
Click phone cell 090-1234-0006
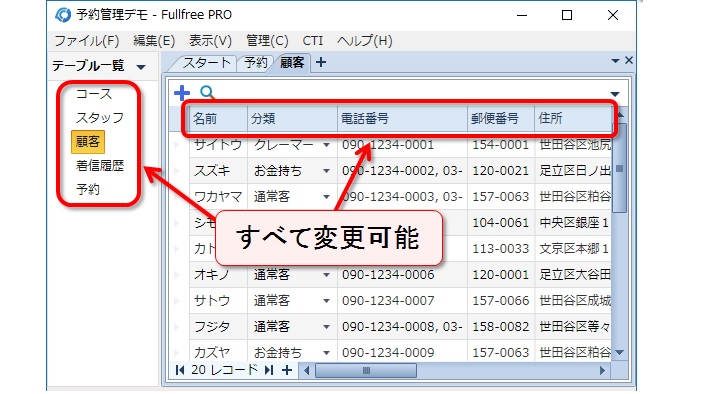pyautogui.click(x=402, y=275)
